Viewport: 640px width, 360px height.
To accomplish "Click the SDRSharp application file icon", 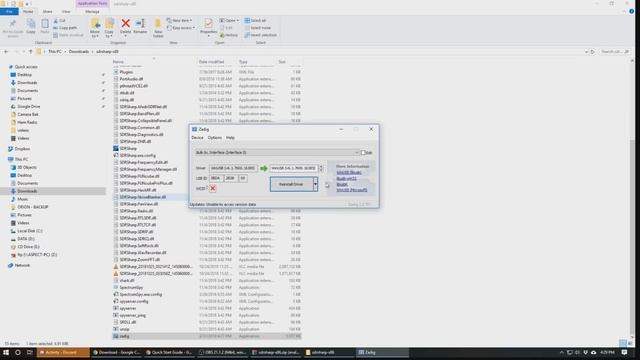I will [x=116, y=148].
